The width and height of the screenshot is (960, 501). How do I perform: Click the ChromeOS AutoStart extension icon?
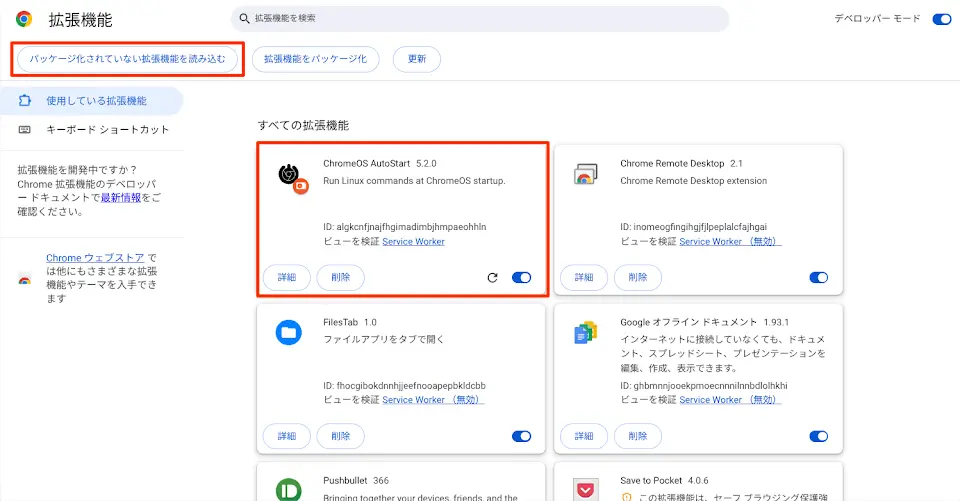click(293, 178)
